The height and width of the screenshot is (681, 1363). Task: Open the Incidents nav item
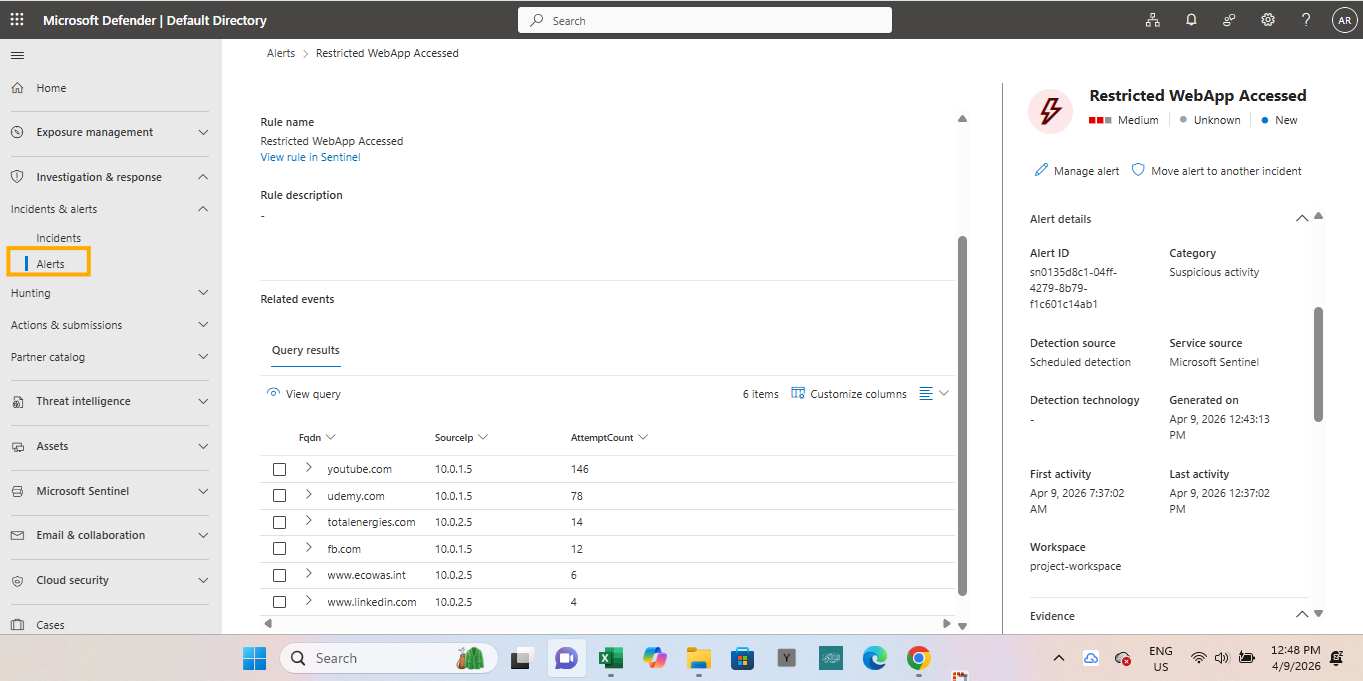(59, 238)
